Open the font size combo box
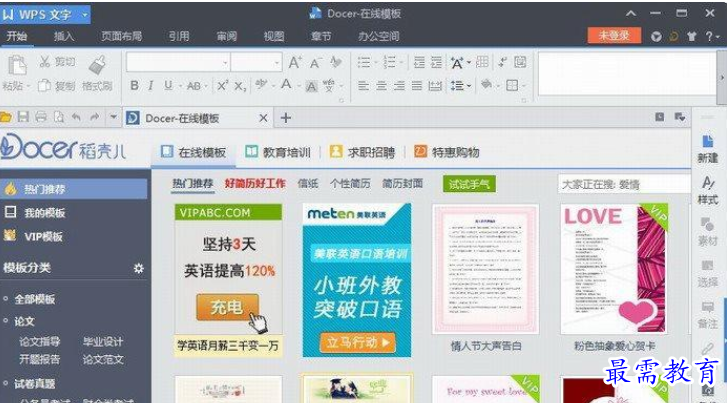 pyautogui.click(x=256, y=62)
